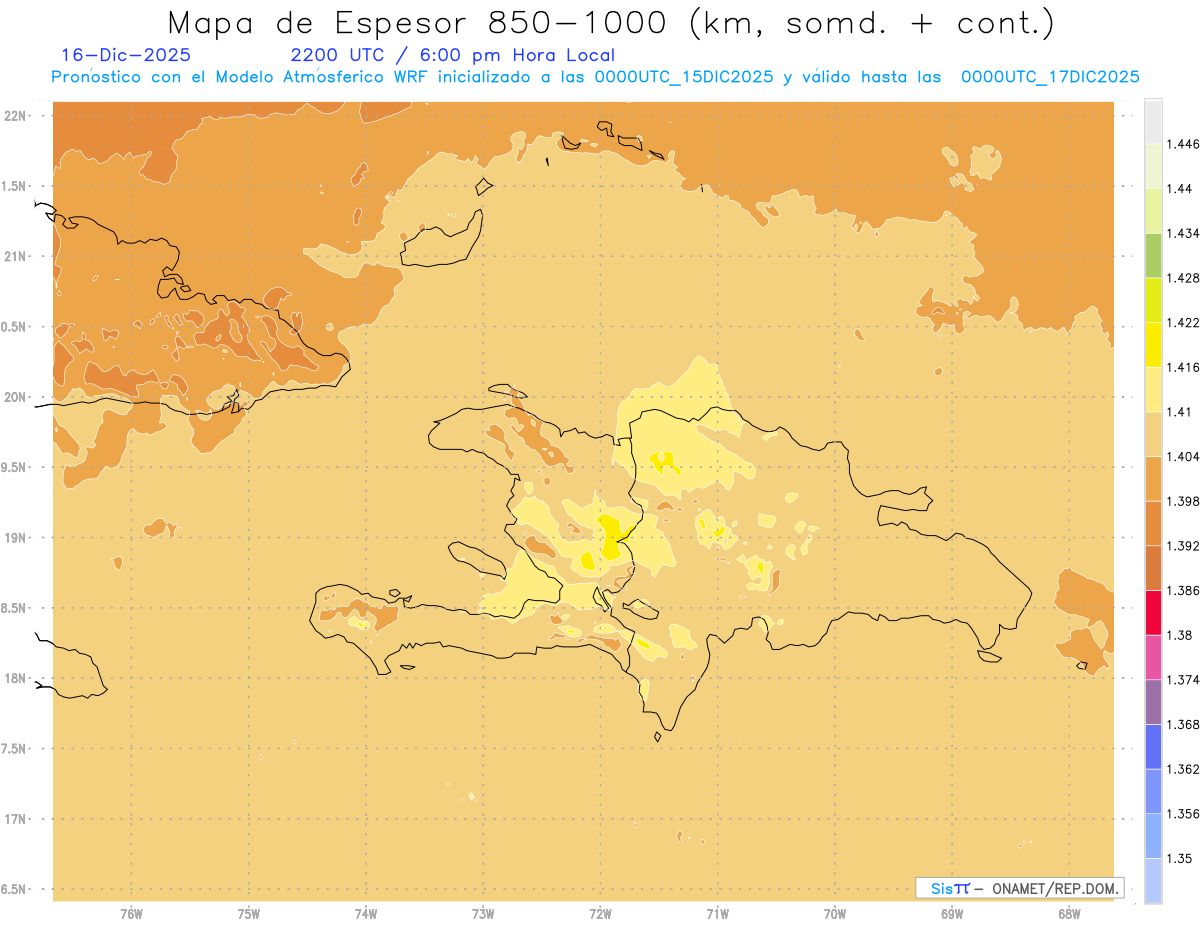Click the latitude label '17N'
Viewport: 1200px width, 927px height.
[x=16, y=819]
